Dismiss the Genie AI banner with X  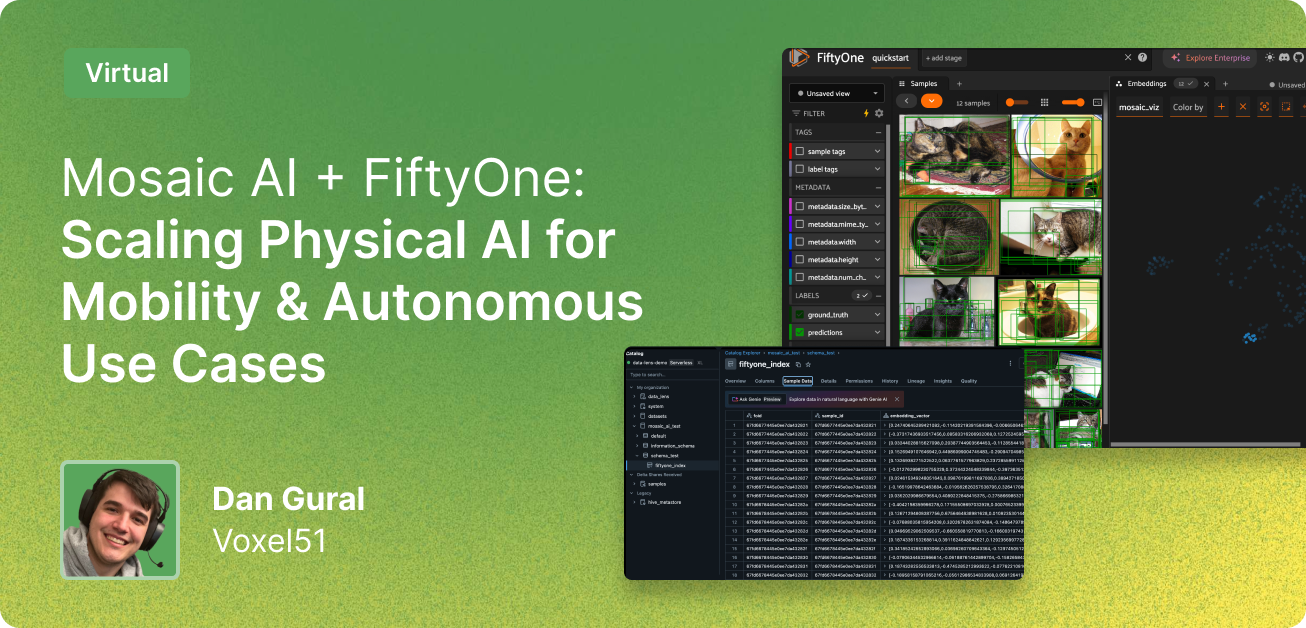897,399
